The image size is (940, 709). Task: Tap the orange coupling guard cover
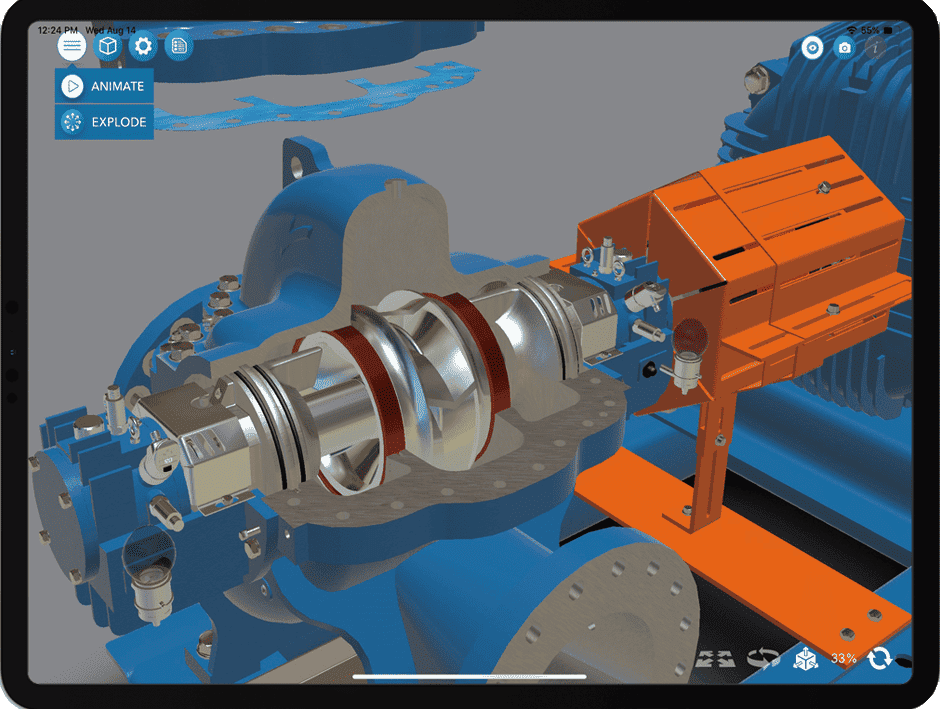coord(790,240)
